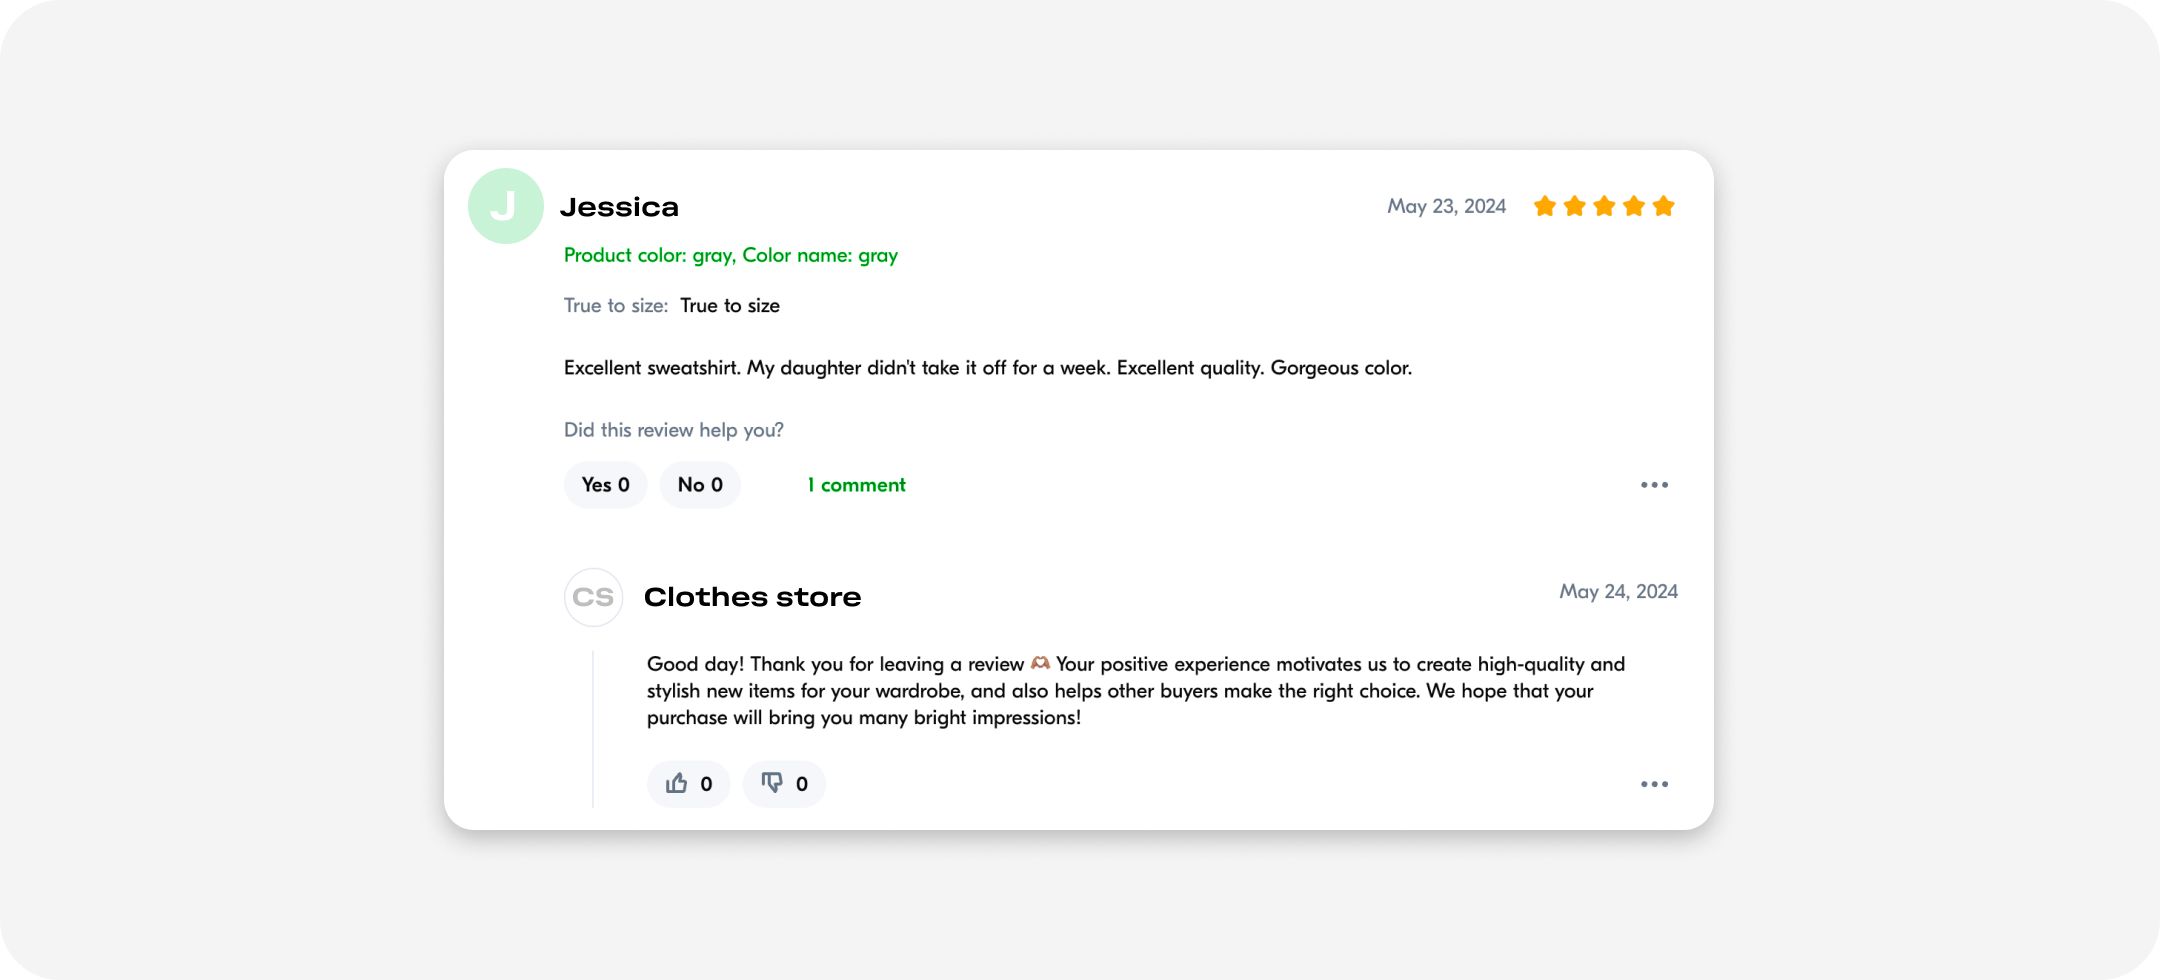Click Jessica's green J avatar
This screenshot has height=980, width=2160.
(506, 206)
